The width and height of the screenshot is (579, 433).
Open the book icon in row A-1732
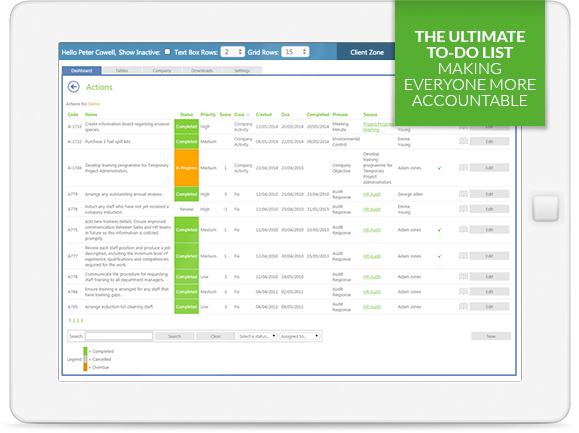pyautogui.click(x=463, y=141)
